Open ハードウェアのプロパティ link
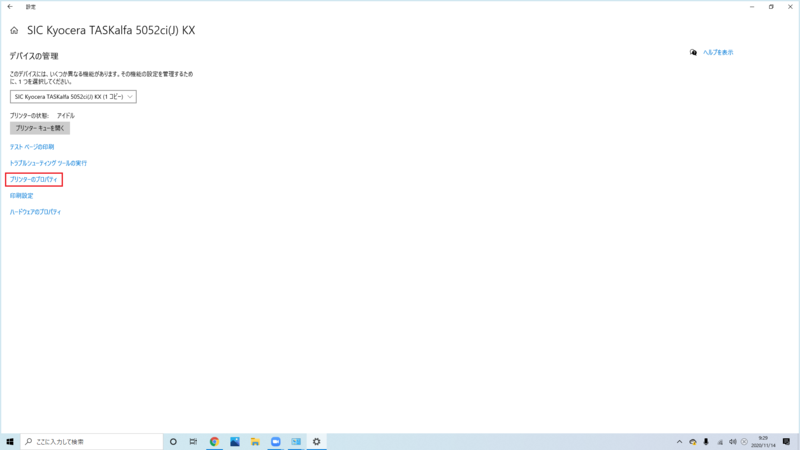The image size is (800, 450). point(35,212)
